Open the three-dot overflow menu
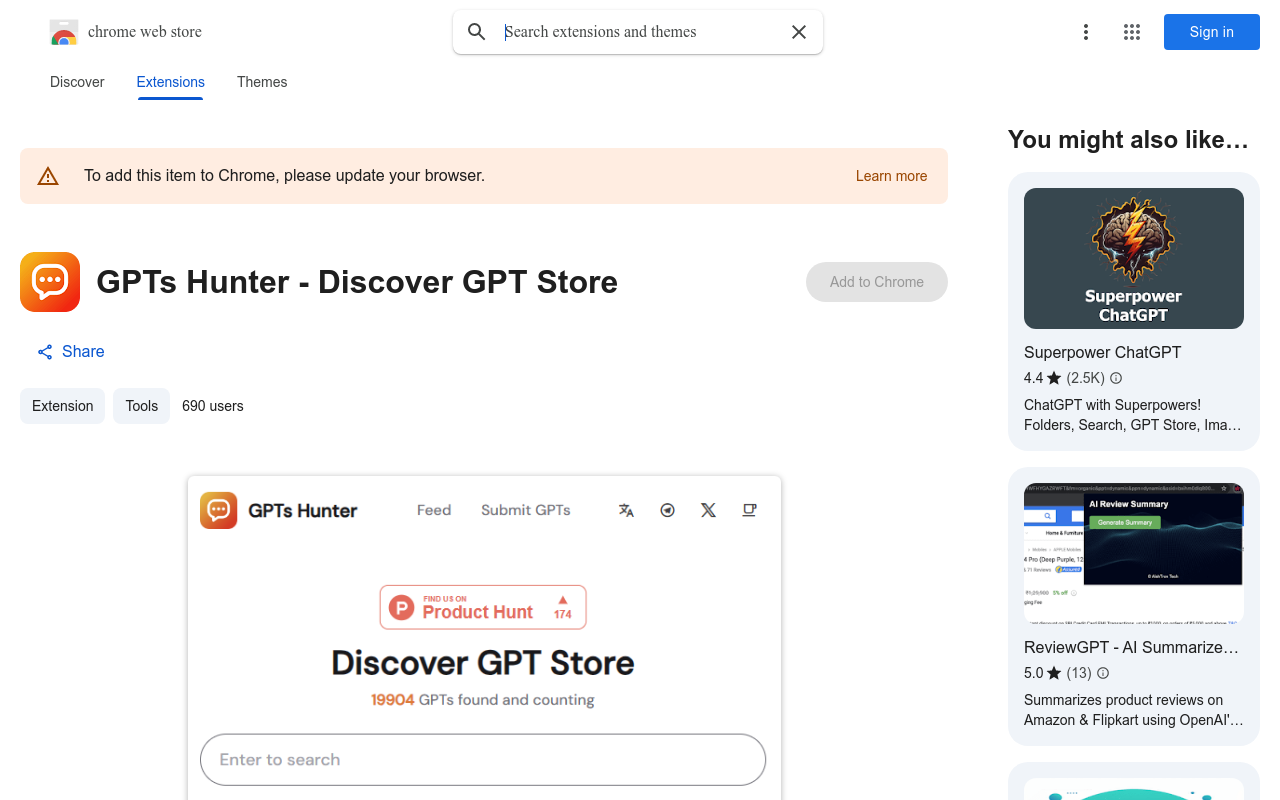This screenshot has width=1280, height=800. tap(1086, 32)
